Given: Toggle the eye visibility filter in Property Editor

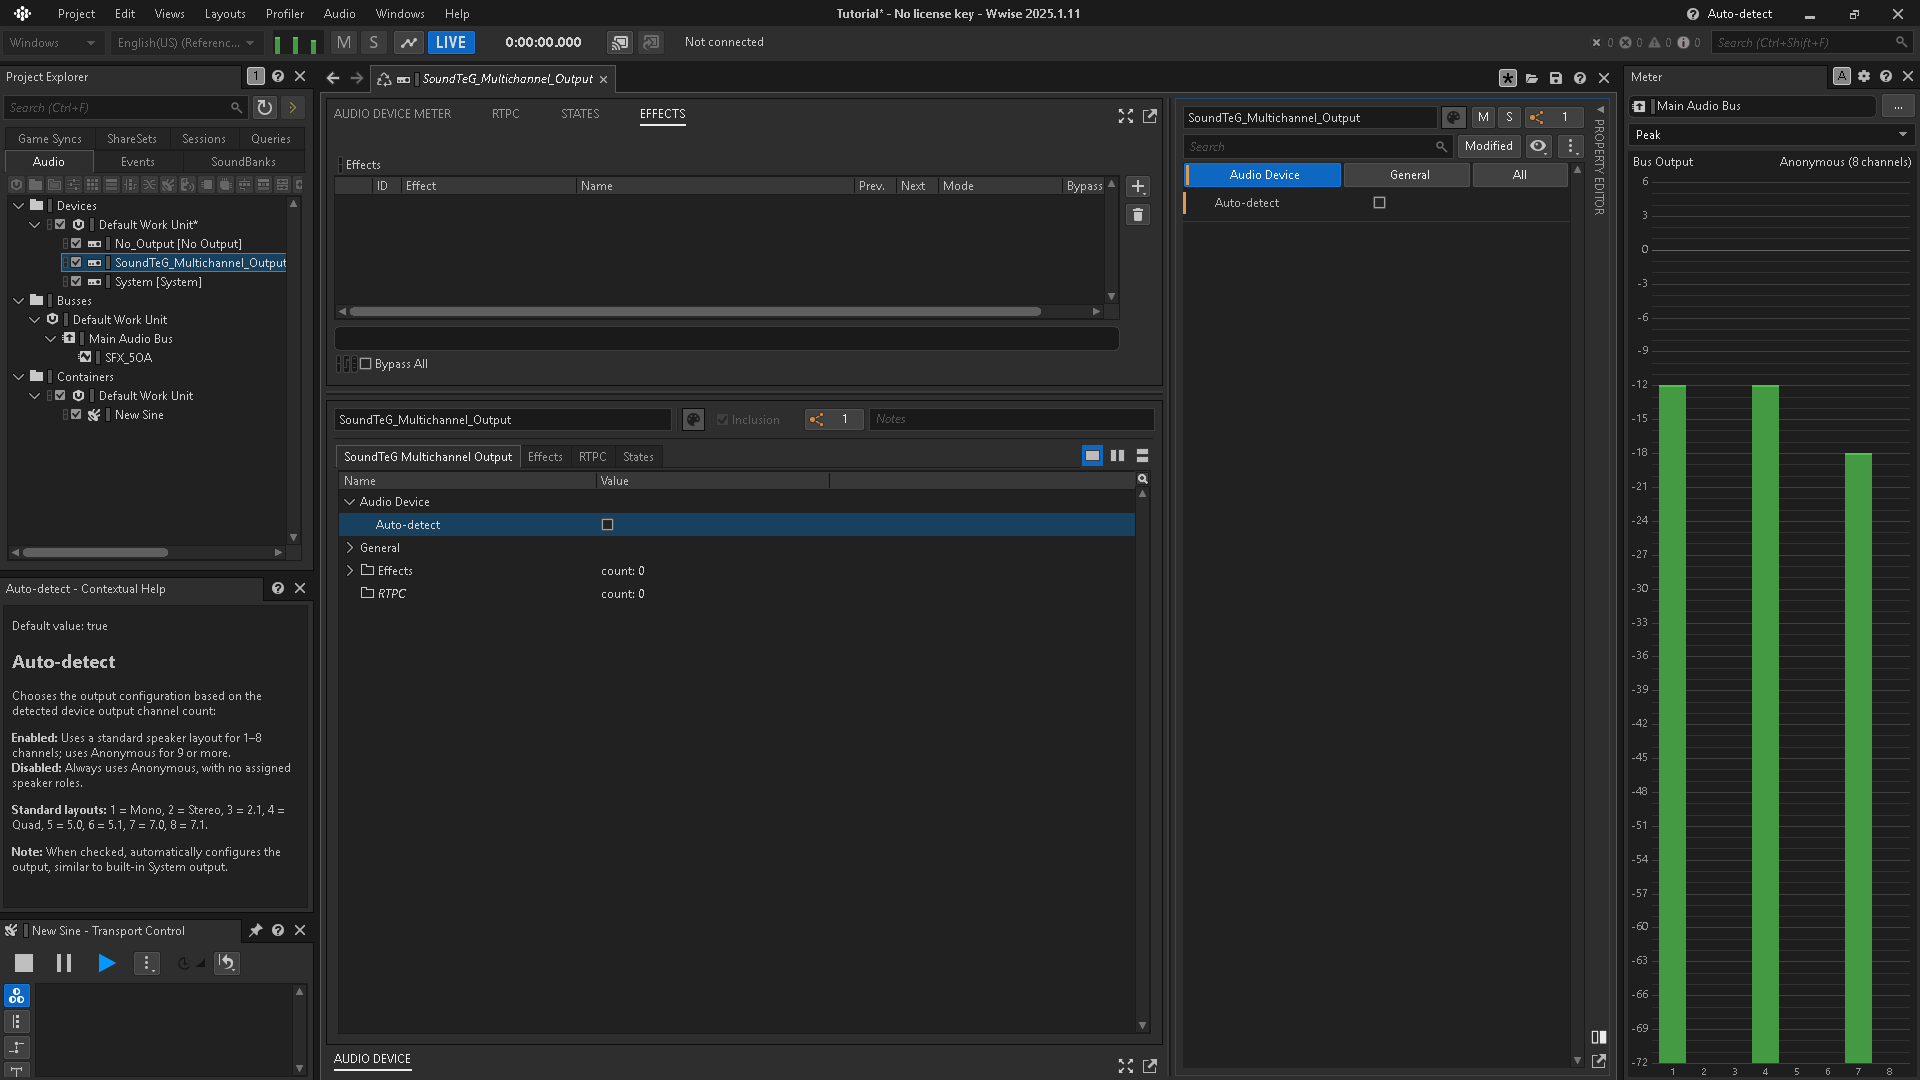Looking at the screenshot, I should click(x=1538, y=146).
